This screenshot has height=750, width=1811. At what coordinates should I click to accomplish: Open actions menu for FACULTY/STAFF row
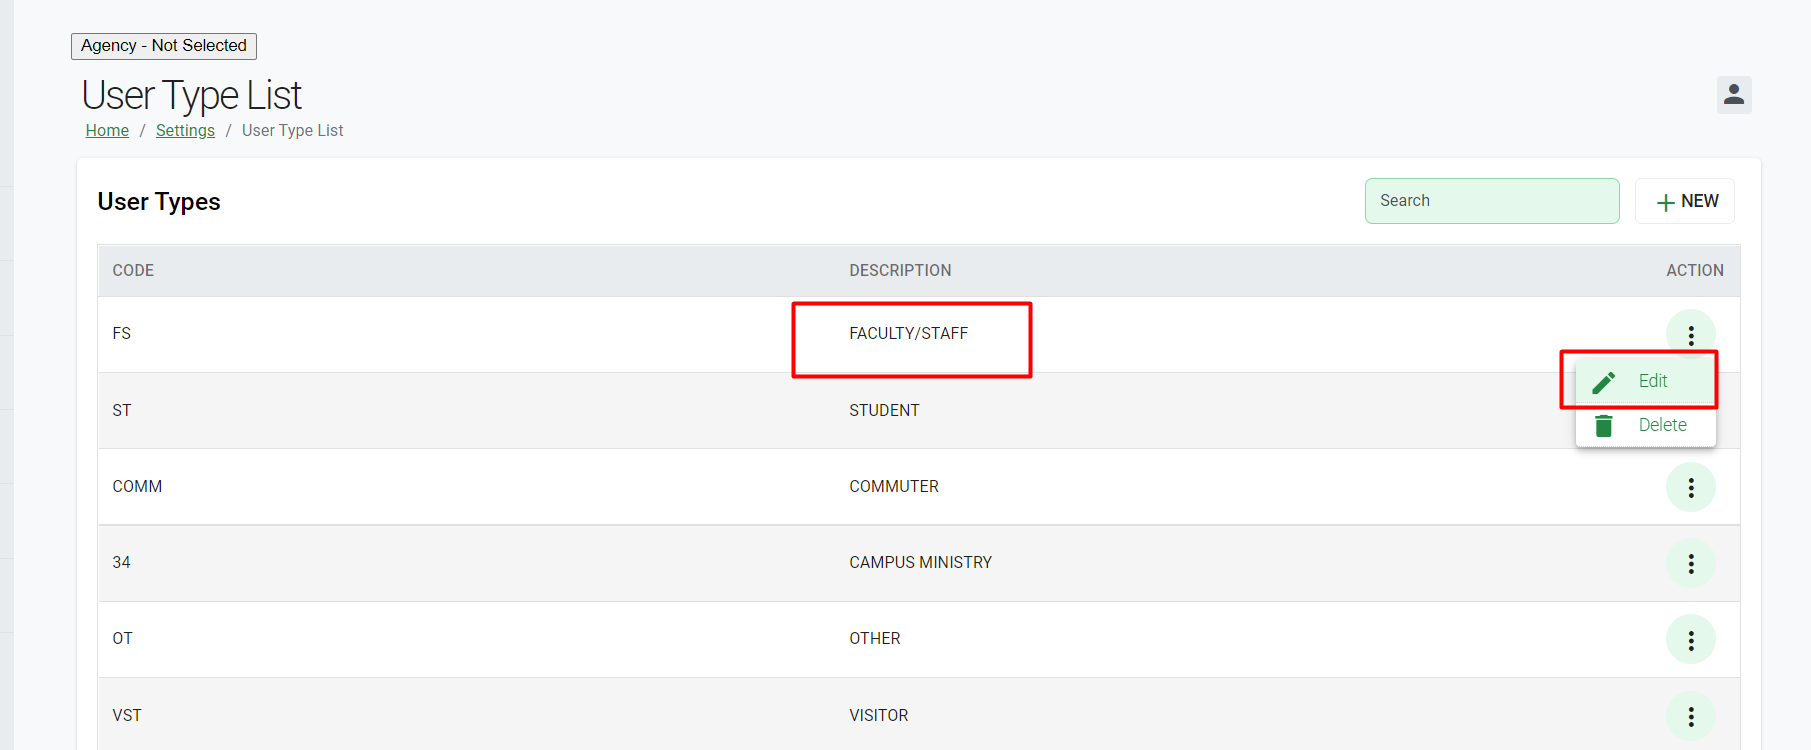point(1691,333)
